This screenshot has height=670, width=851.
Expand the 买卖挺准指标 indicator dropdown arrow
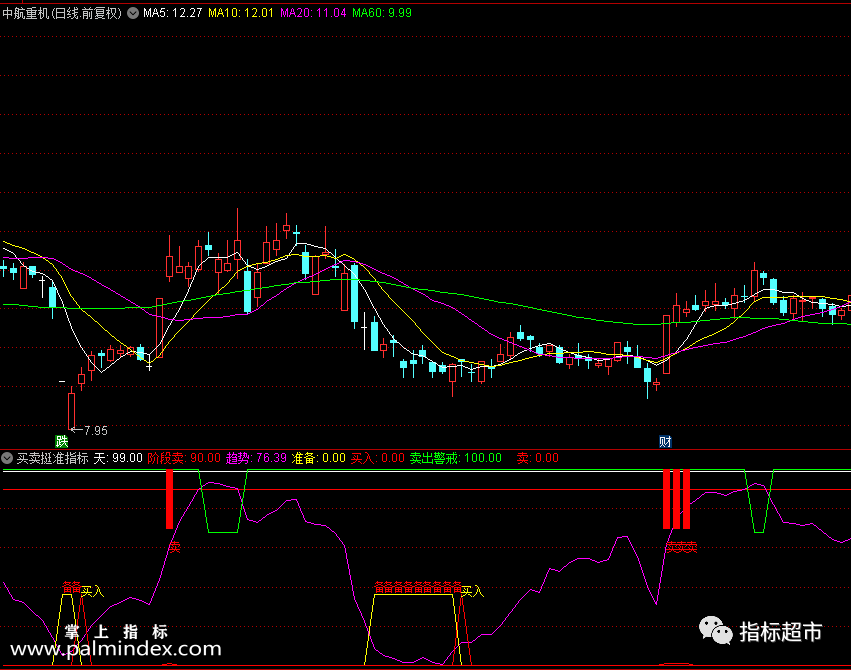tap(7, 458)
